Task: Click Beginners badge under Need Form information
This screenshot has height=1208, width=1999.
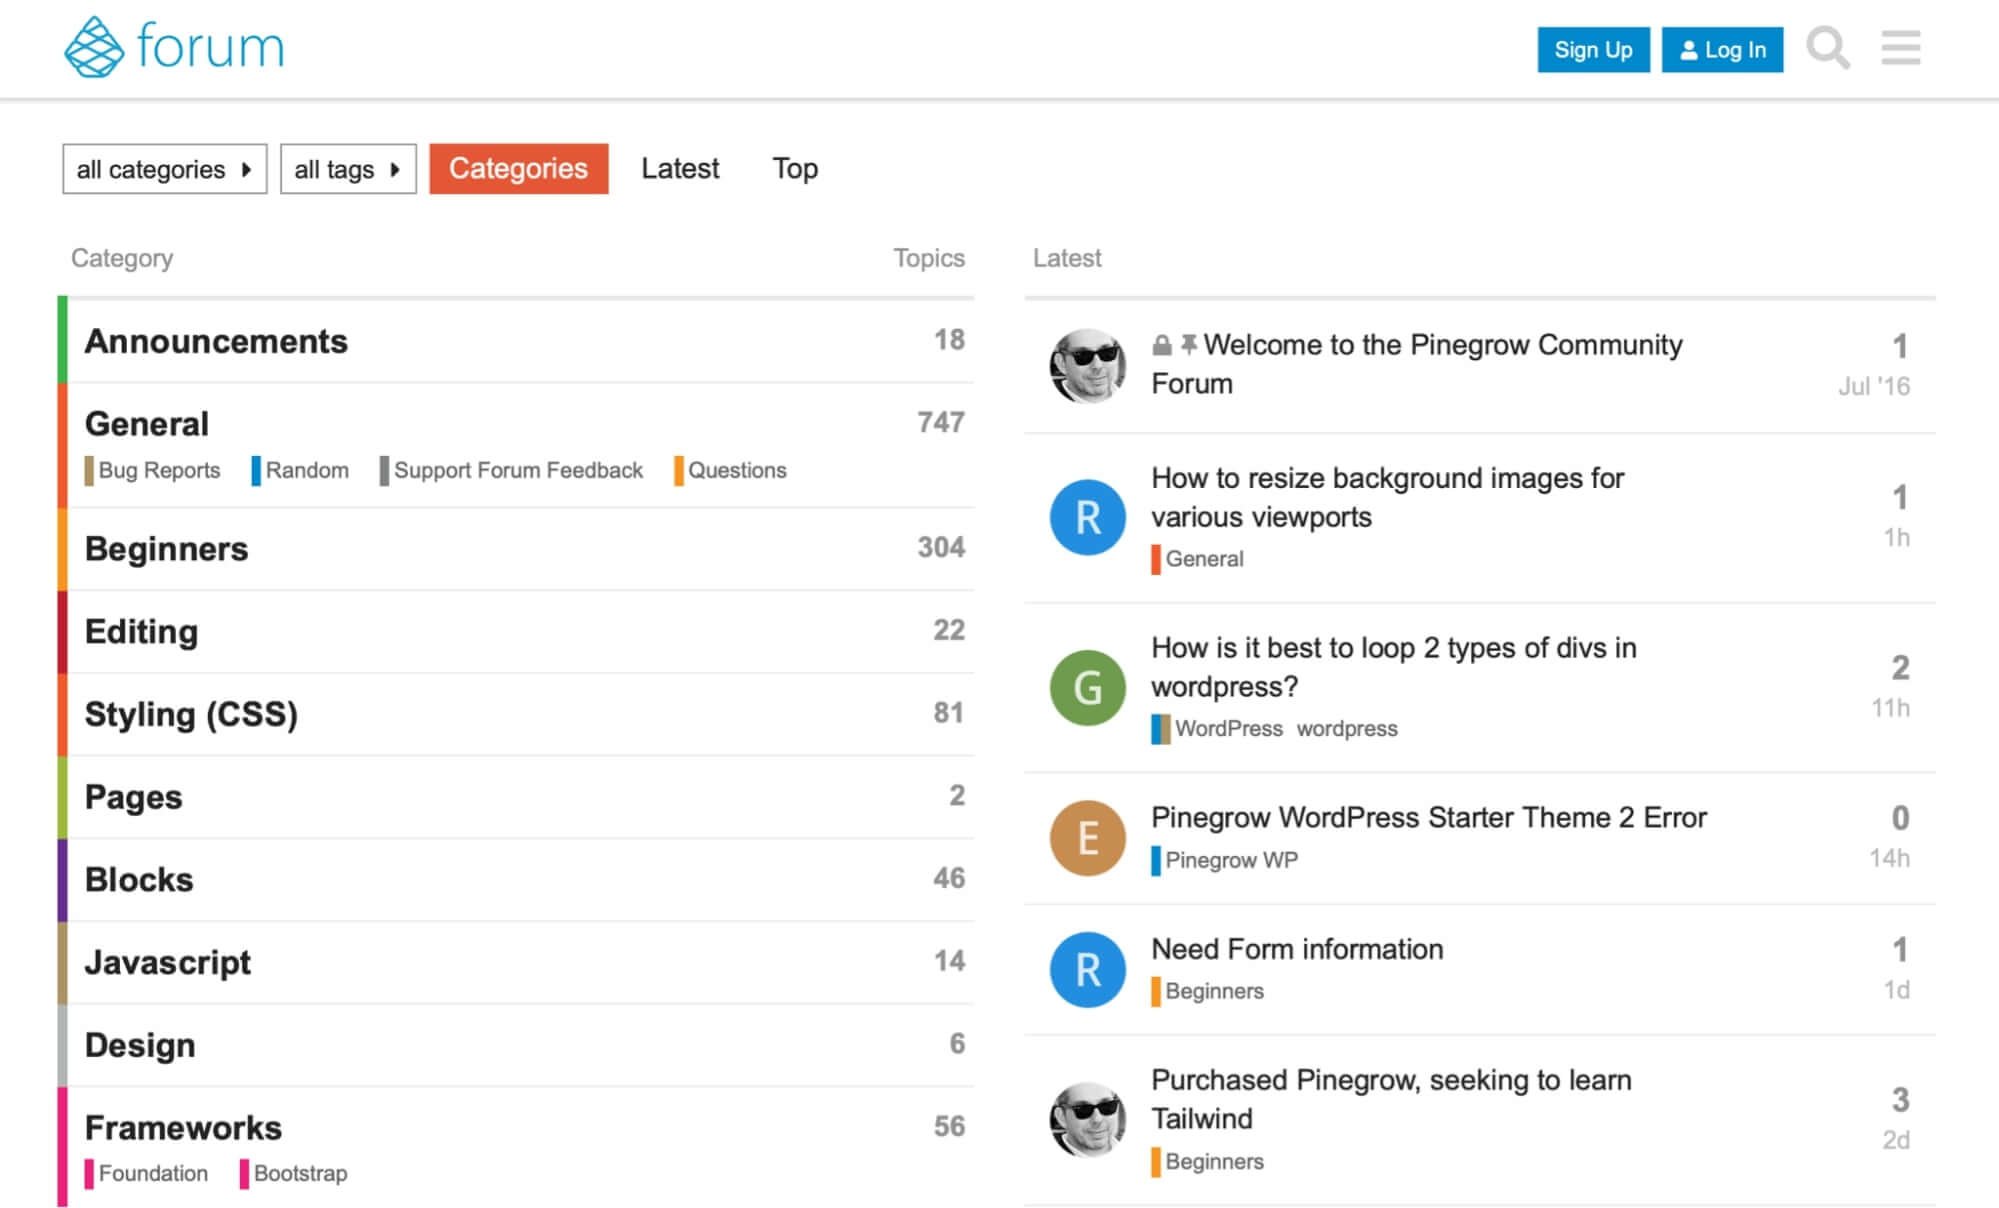Action: (x=1208, y=991)
